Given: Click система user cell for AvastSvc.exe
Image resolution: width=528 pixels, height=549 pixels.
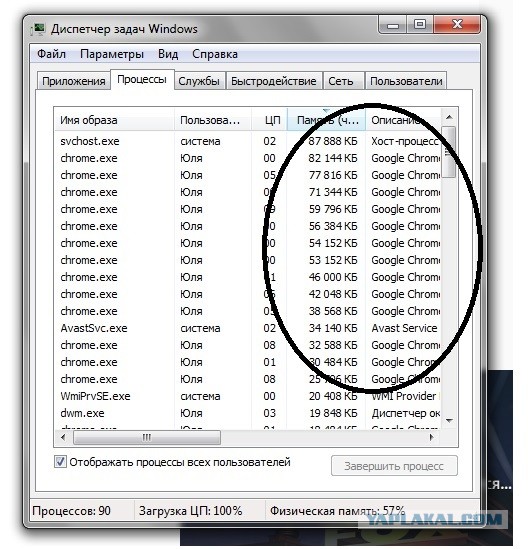Looking at the screenshot, I should [x=200, y=328].
